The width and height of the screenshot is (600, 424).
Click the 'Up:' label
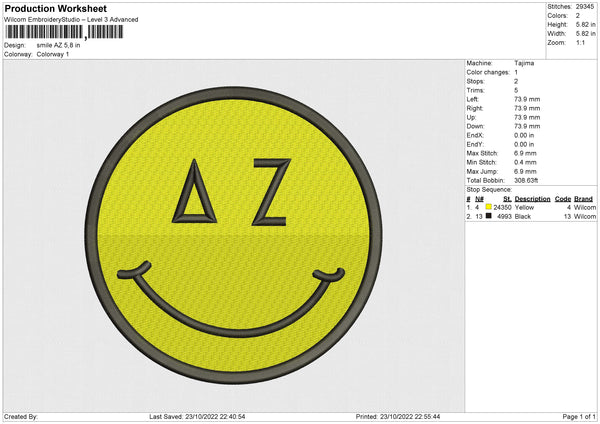tap(471, 117)
